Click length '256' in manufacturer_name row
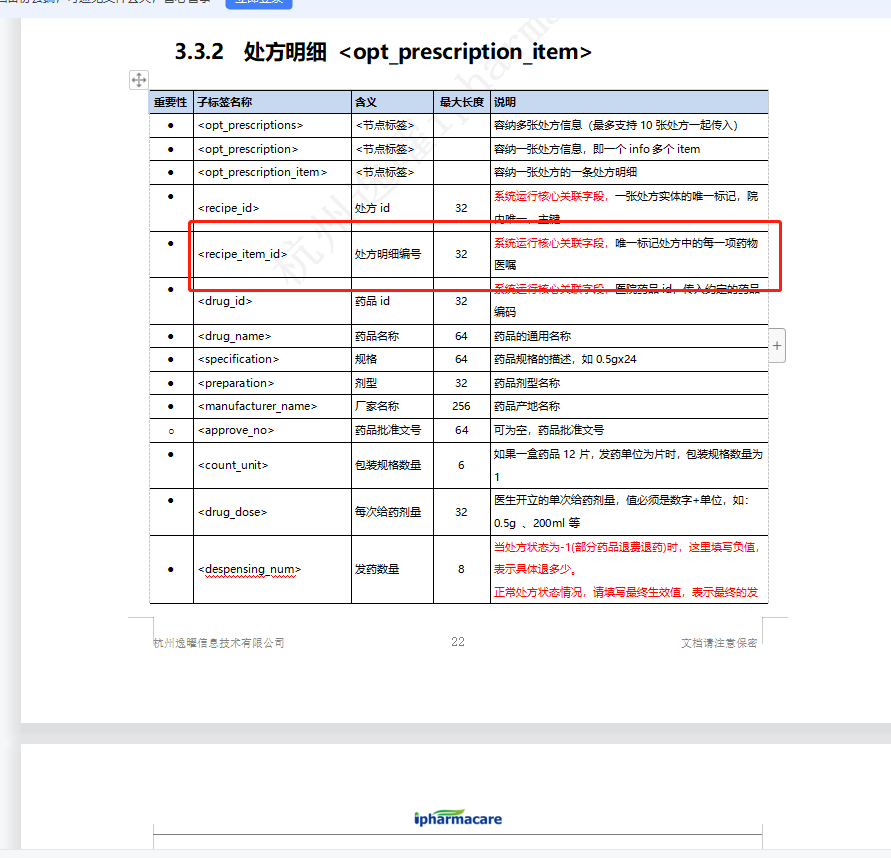Image resolution: width=891 pixels, height=858 pixels. (x=461, y=406)
